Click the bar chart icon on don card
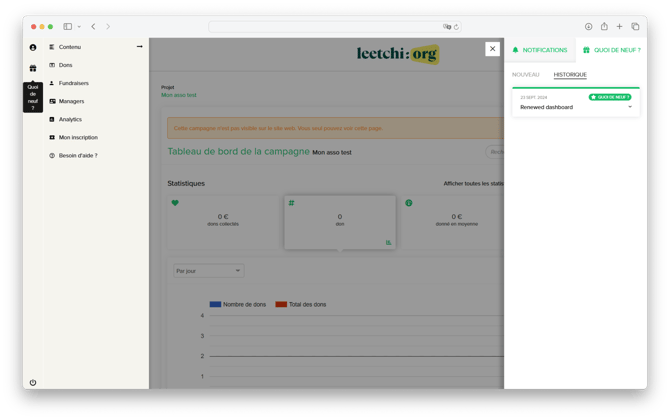This screenshot has height=420, width=670. click(x=388, y=242)
